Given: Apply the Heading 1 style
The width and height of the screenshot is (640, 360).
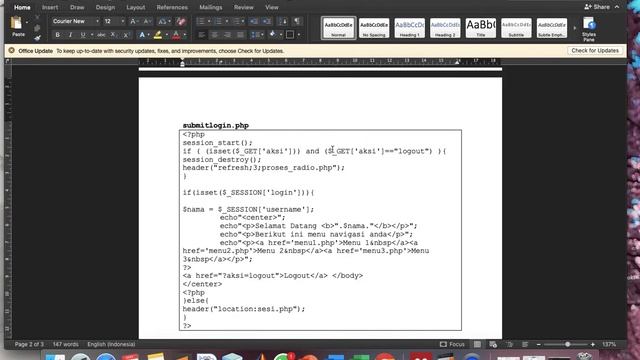Looking at the screenshot, I should point(409,28).
